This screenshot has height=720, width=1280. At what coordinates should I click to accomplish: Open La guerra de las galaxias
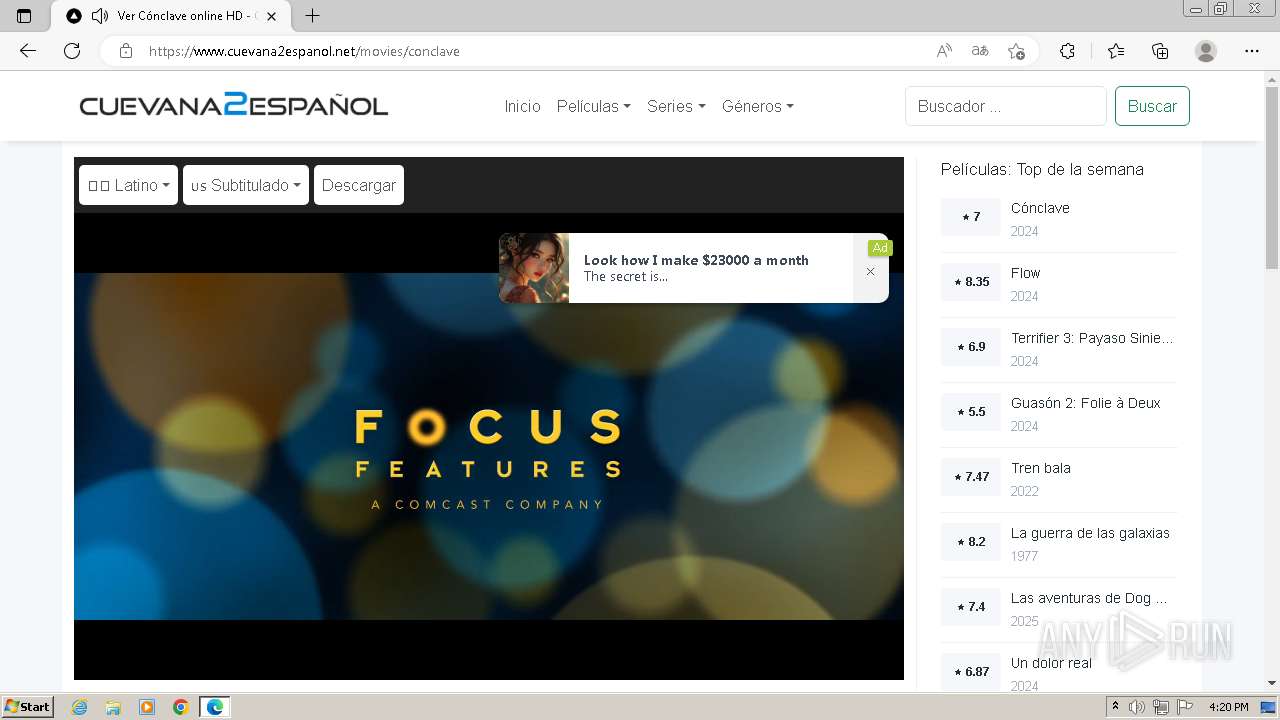pos(1090,533)
